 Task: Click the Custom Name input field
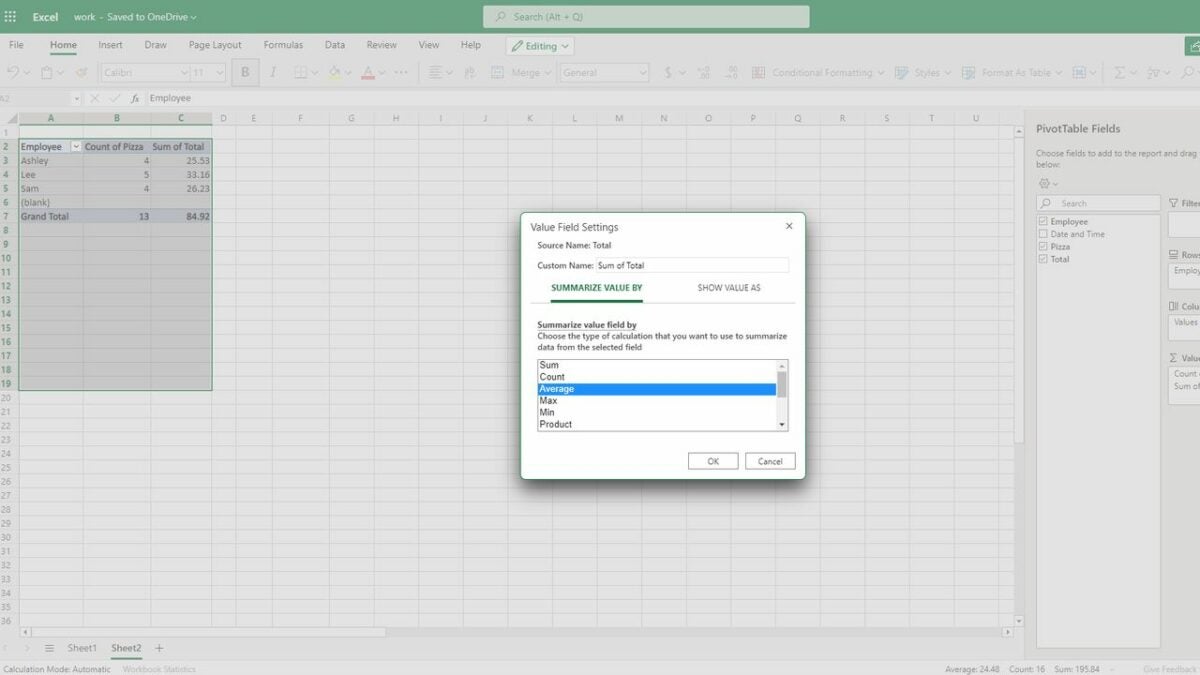tap(691, 266)
